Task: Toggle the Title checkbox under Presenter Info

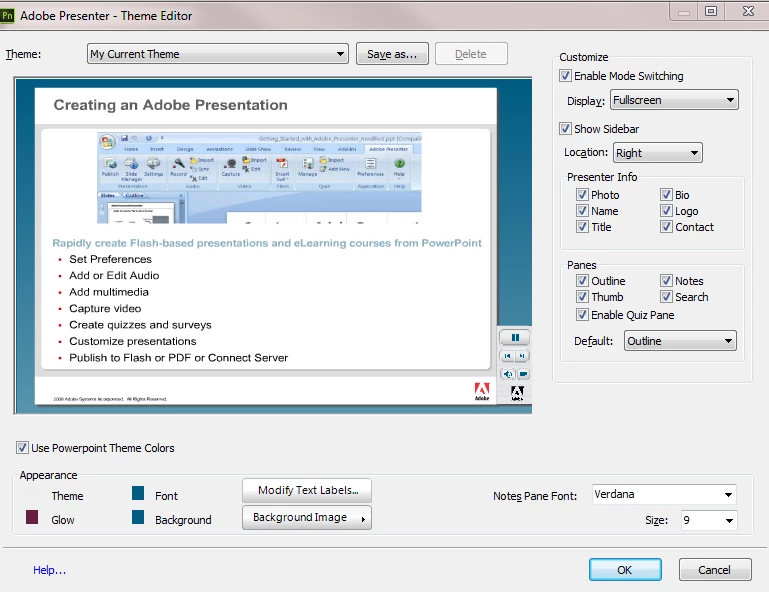Action: click(x=582, y=227)
